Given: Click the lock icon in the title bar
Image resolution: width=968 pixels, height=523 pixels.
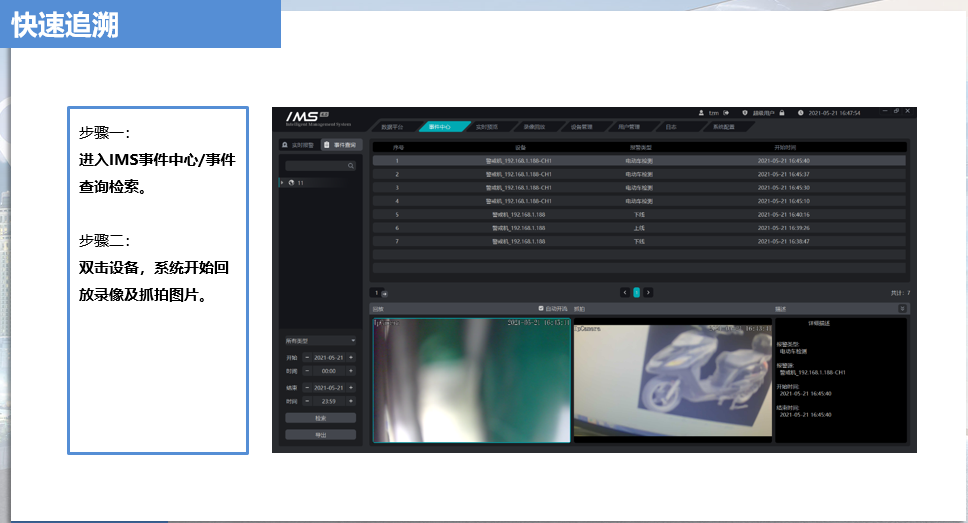Looking at the screenshot, I should pos(782,113).
